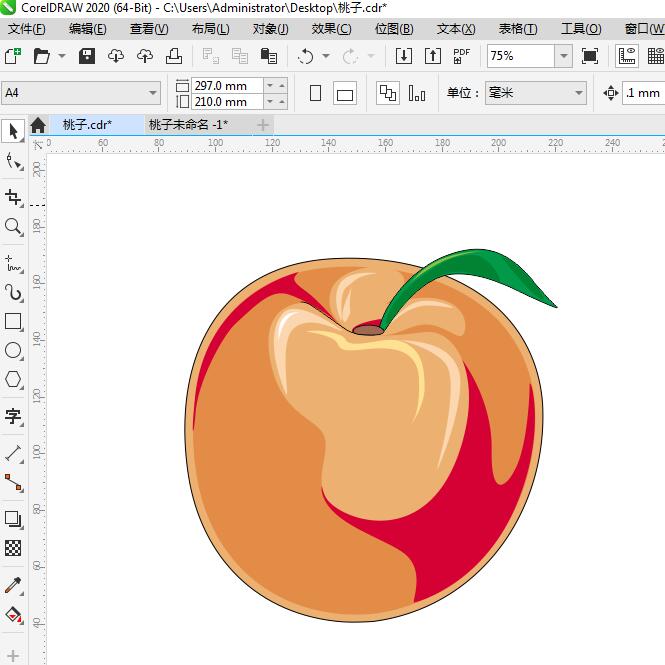The height and width of the screenshot is (665, 665).
Task: Click the Import icon
Action: tap(404, 56)
